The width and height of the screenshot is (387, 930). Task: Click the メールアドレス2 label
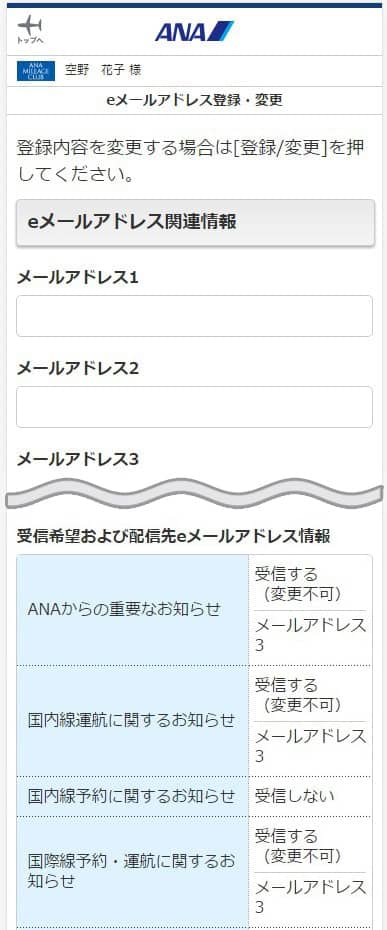pos(78,368)
